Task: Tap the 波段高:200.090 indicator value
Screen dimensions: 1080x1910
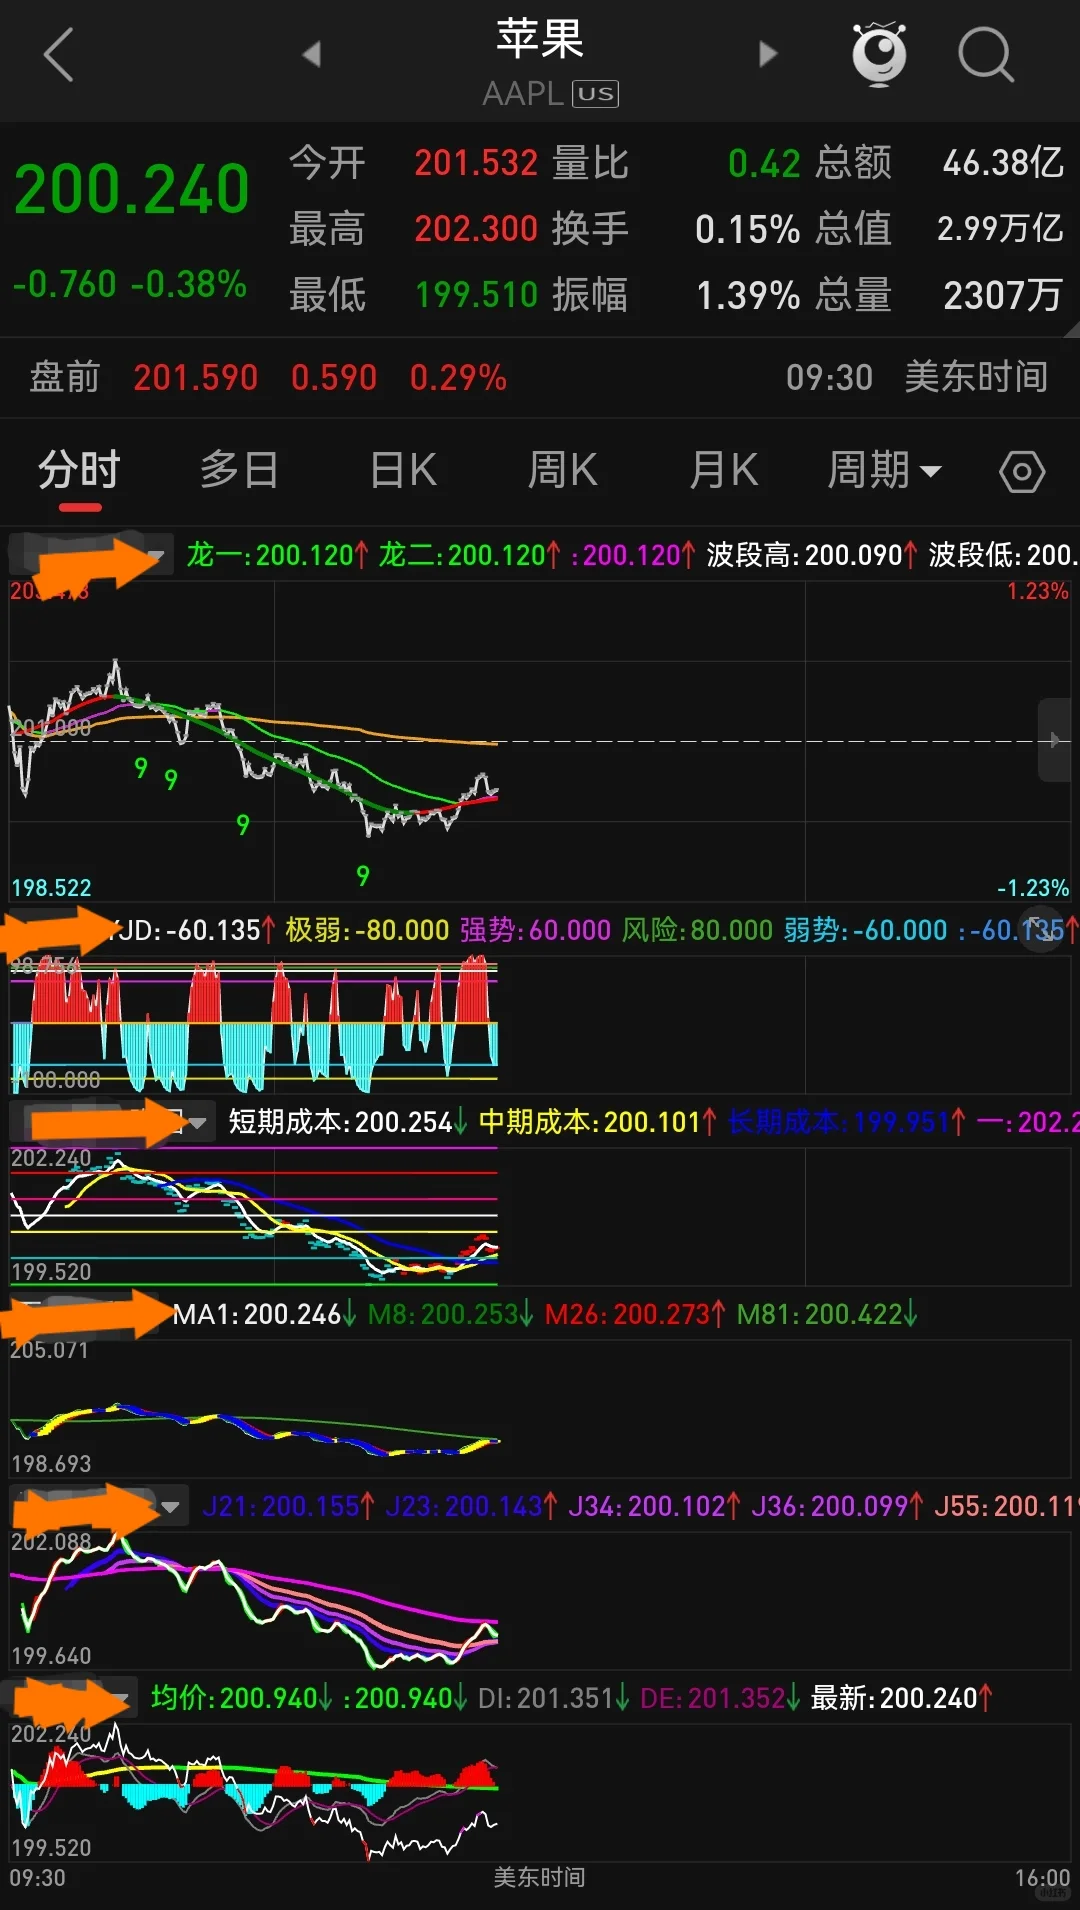Action: [811, 555]
